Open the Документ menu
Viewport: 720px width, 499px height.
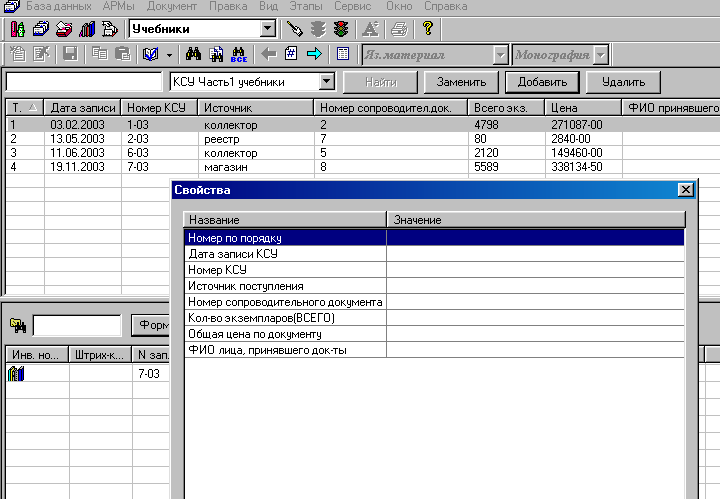pos(172,6)
